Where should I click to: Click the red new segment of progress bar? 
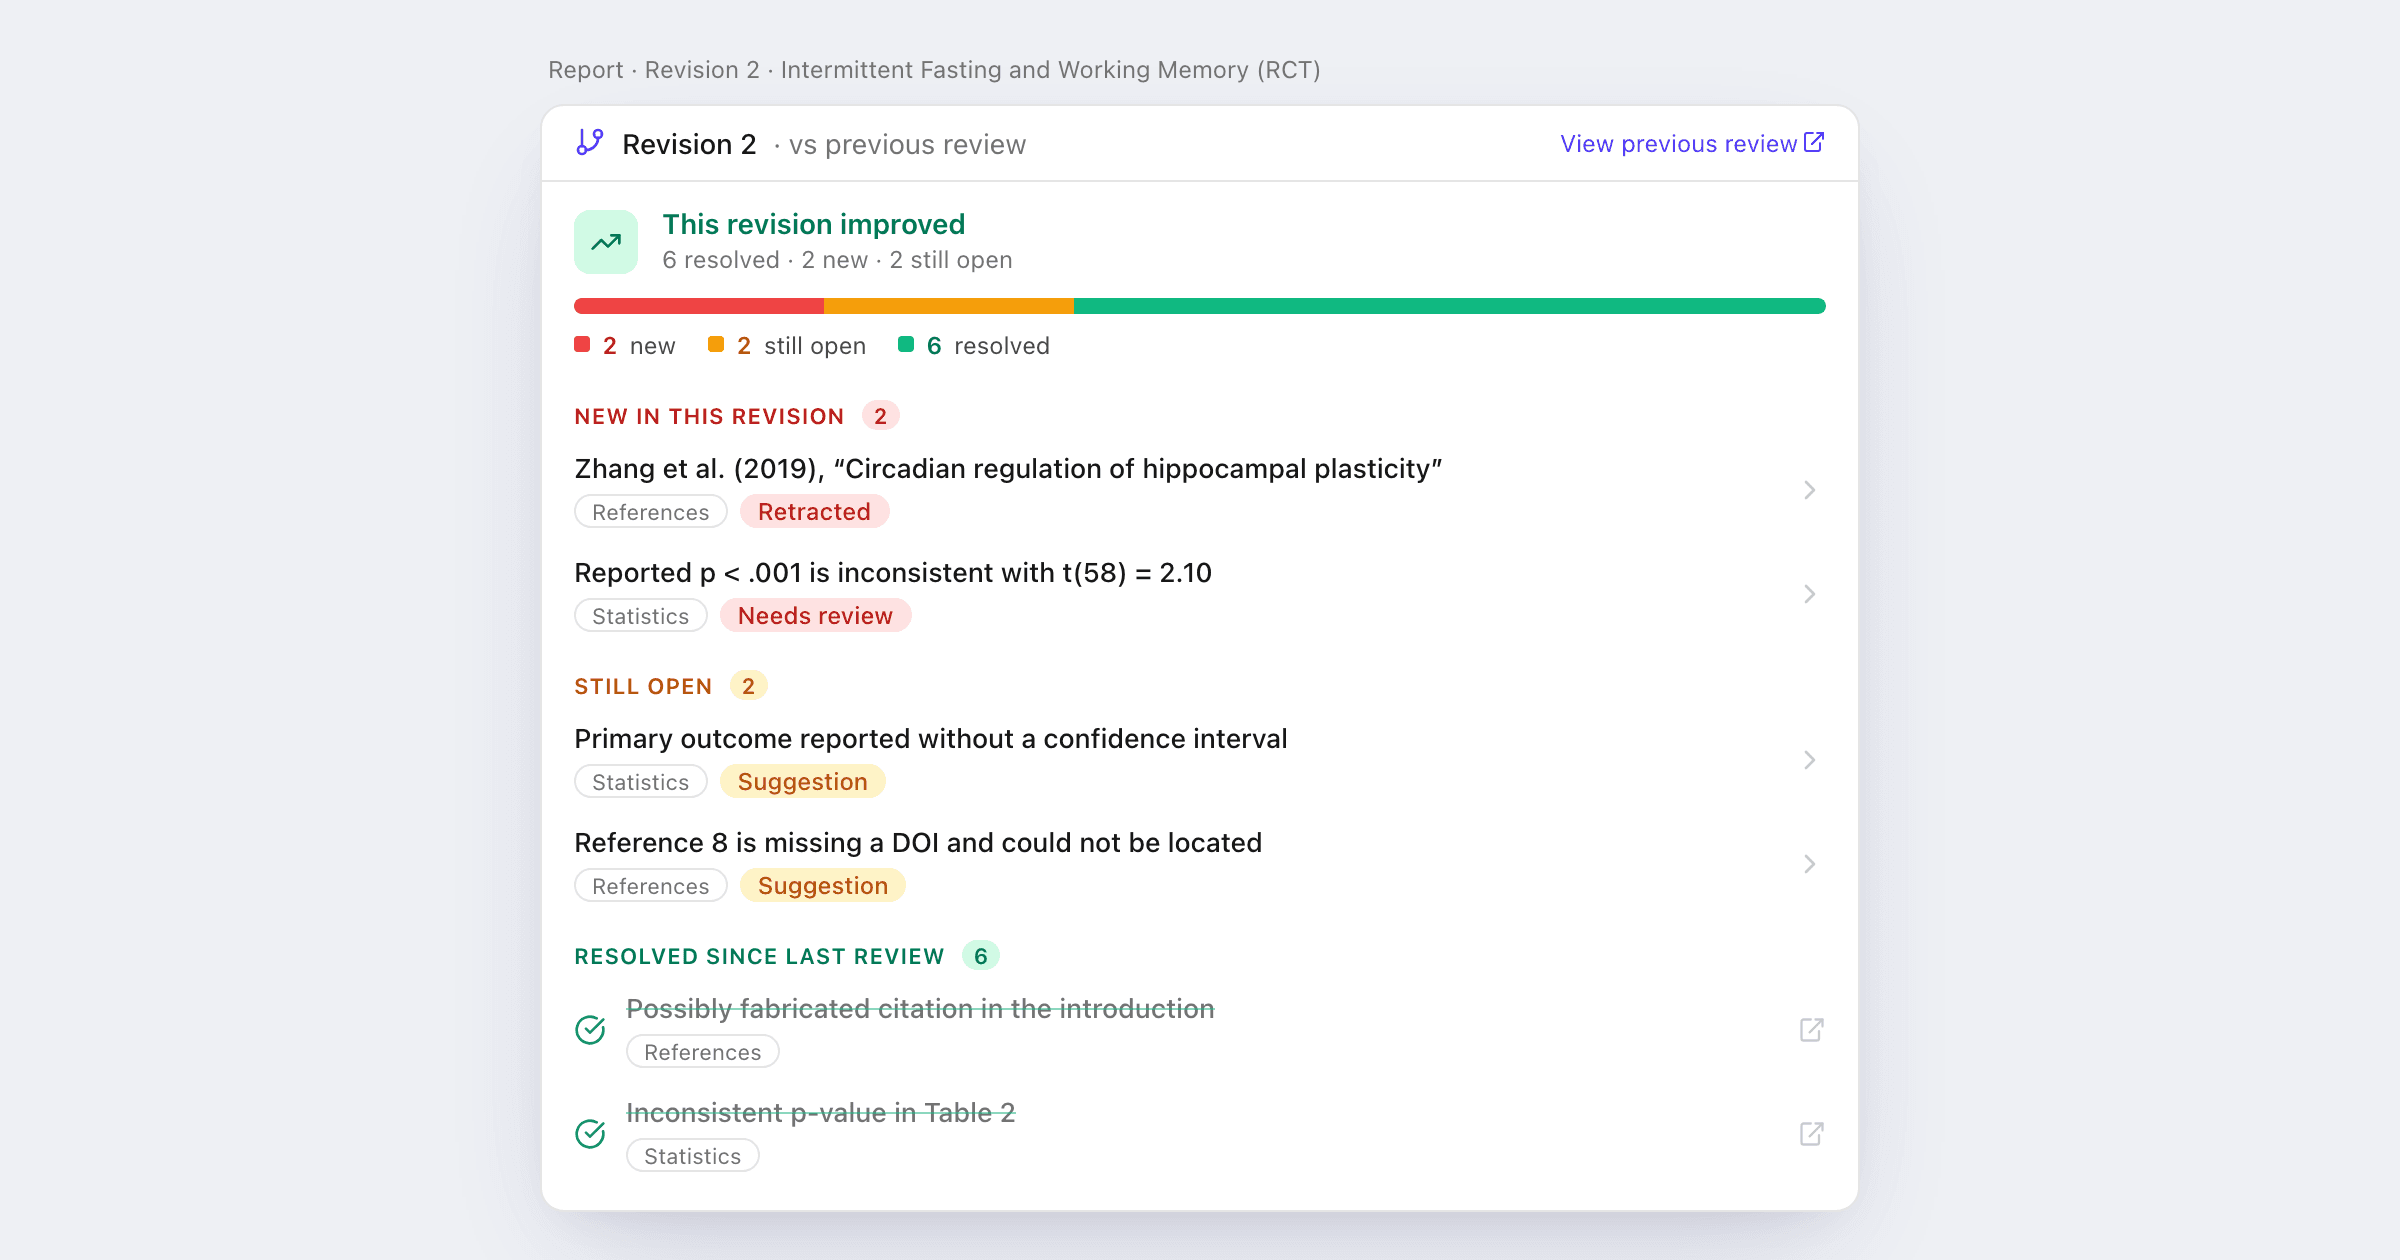pos(699,306)
